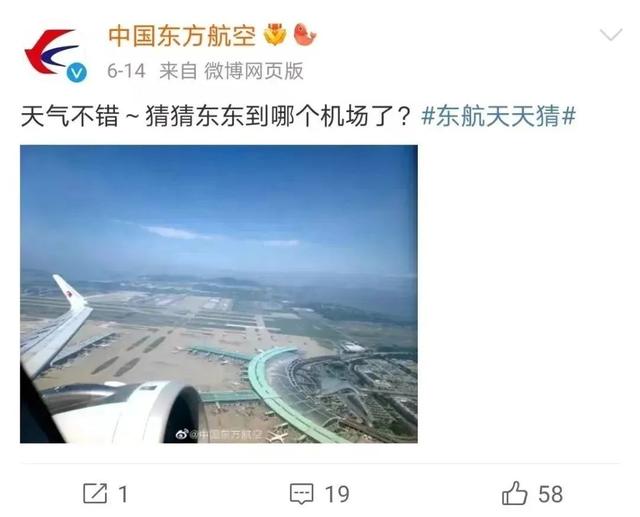Tap the repost share icon
The width and height of the screenshot is (640, 517).
[95, 493]
